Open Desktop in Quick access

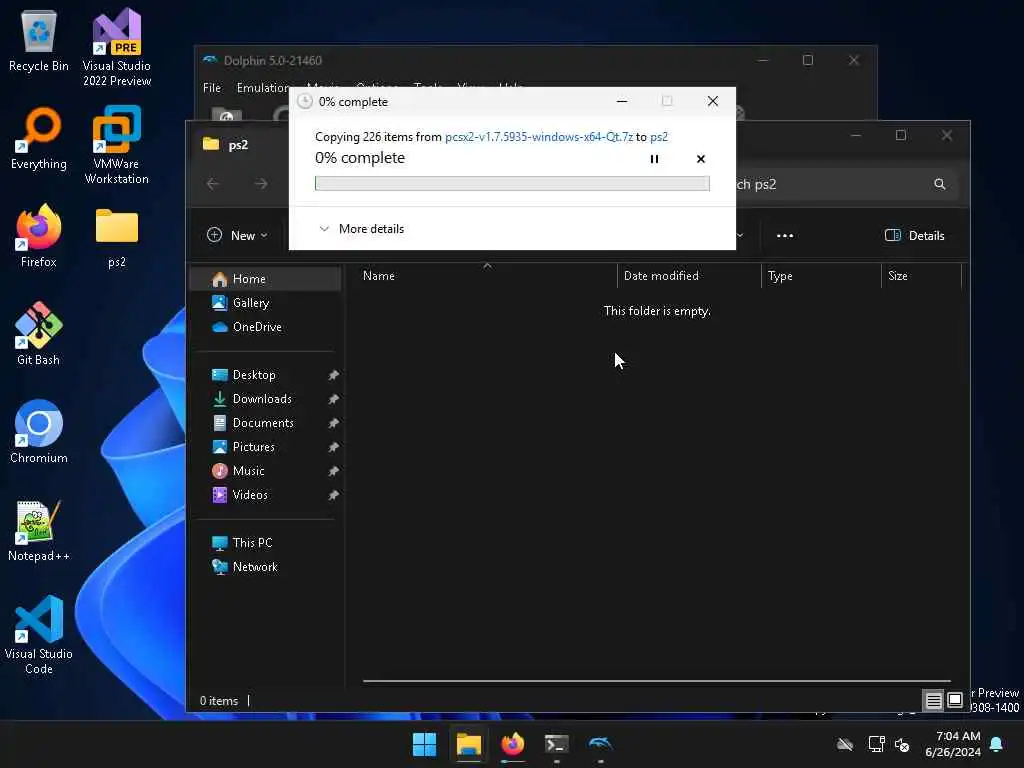click(265, 375)
